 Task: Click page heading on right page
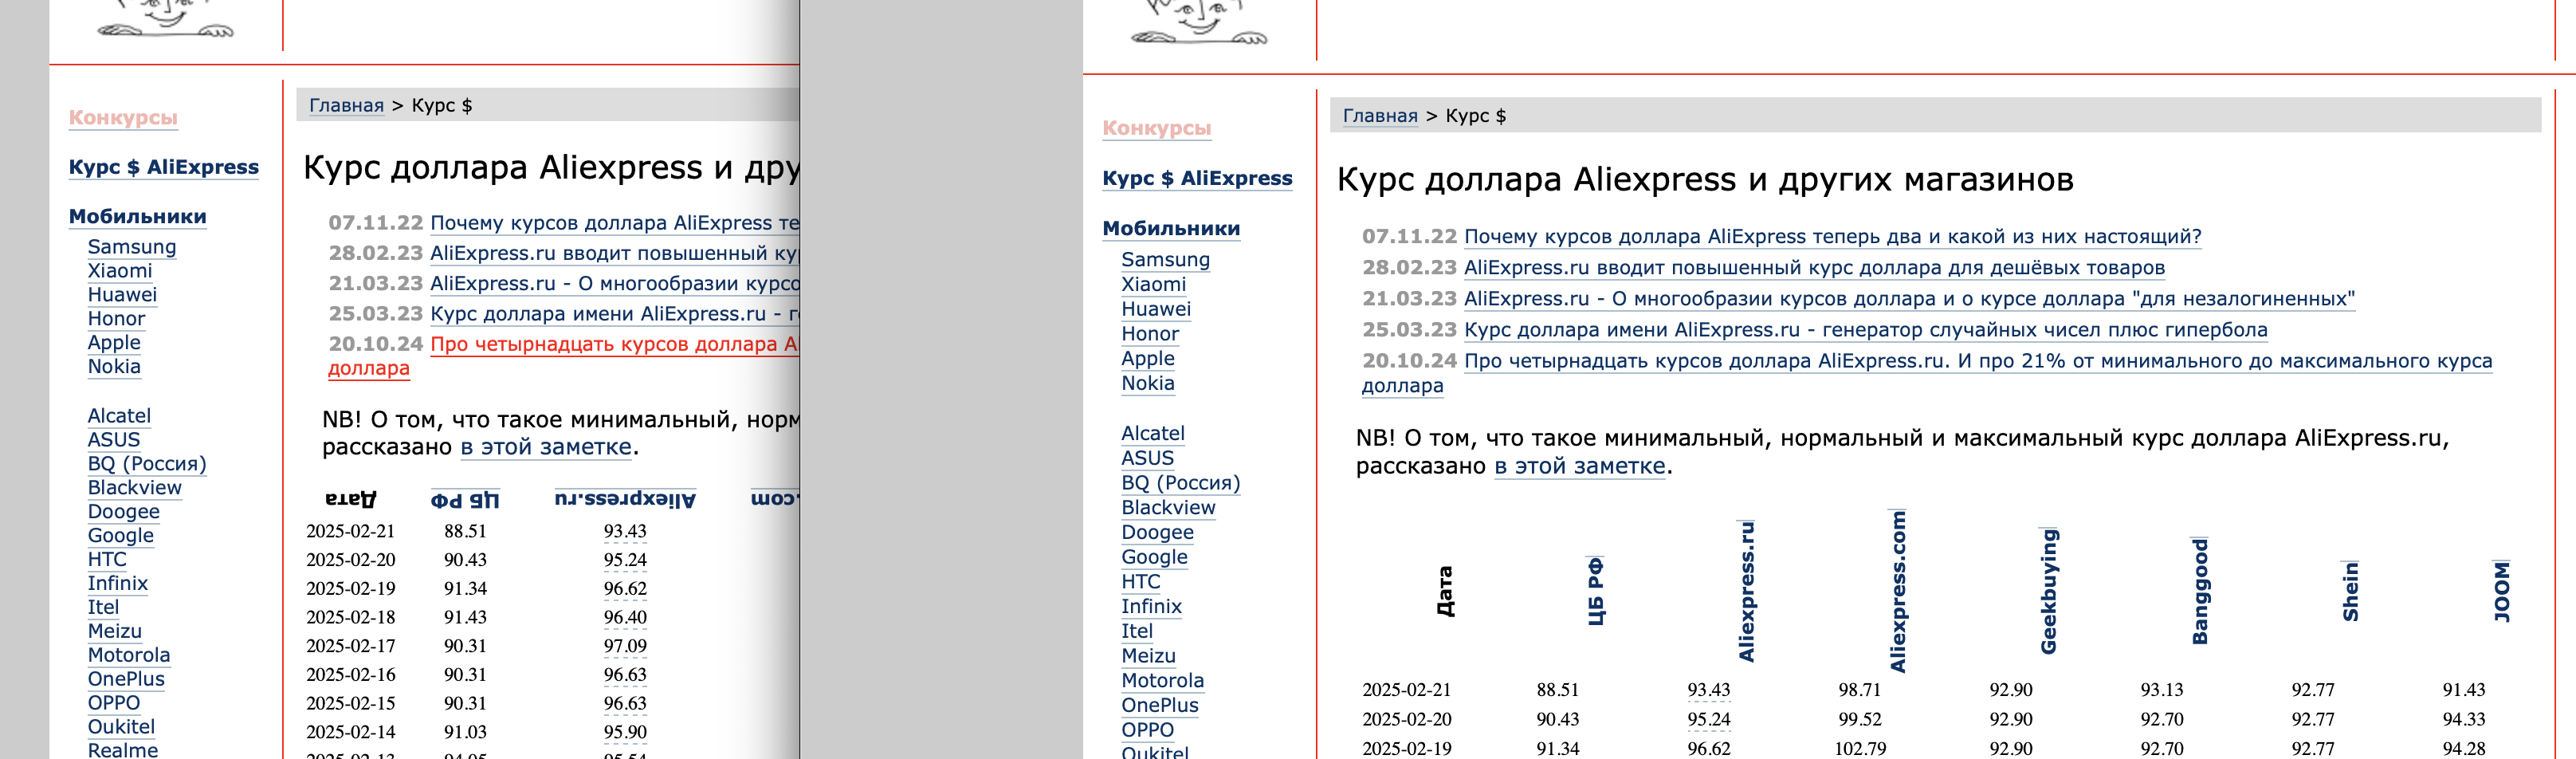(x=1704, y=179)
